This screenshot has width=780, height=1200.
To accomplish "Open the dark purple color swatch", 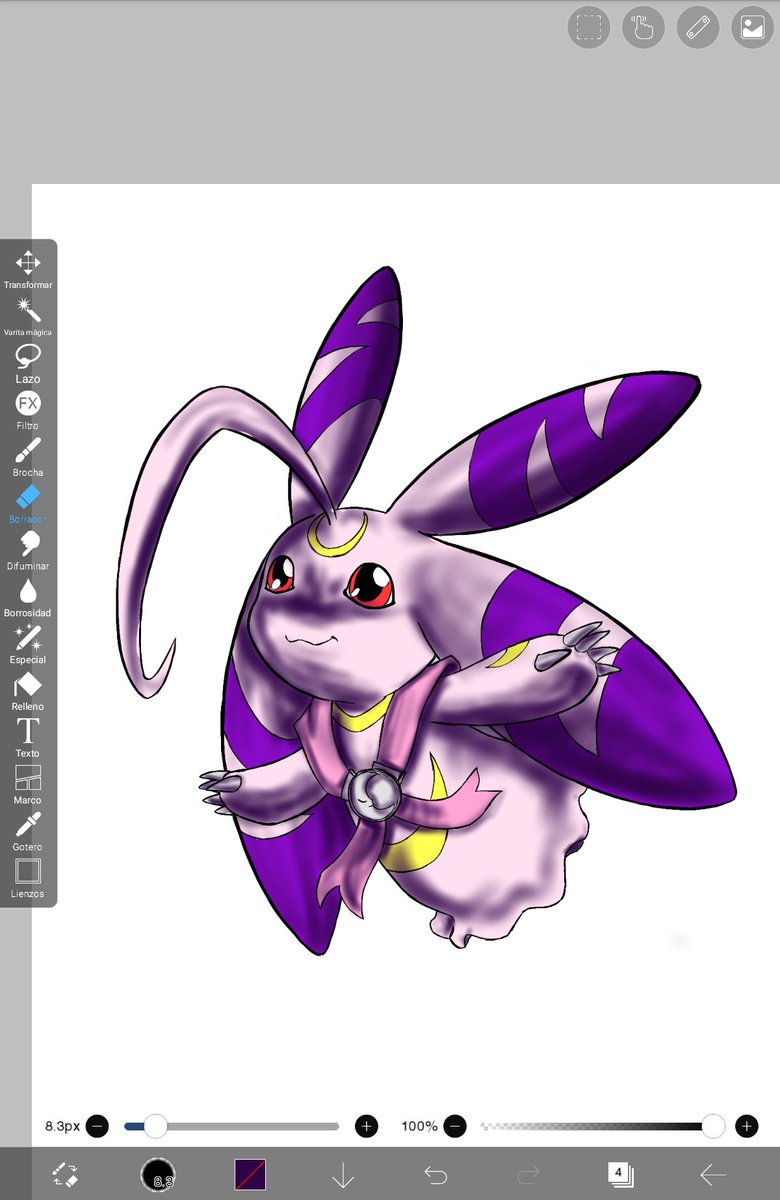I will click(x=250, y=1174).
